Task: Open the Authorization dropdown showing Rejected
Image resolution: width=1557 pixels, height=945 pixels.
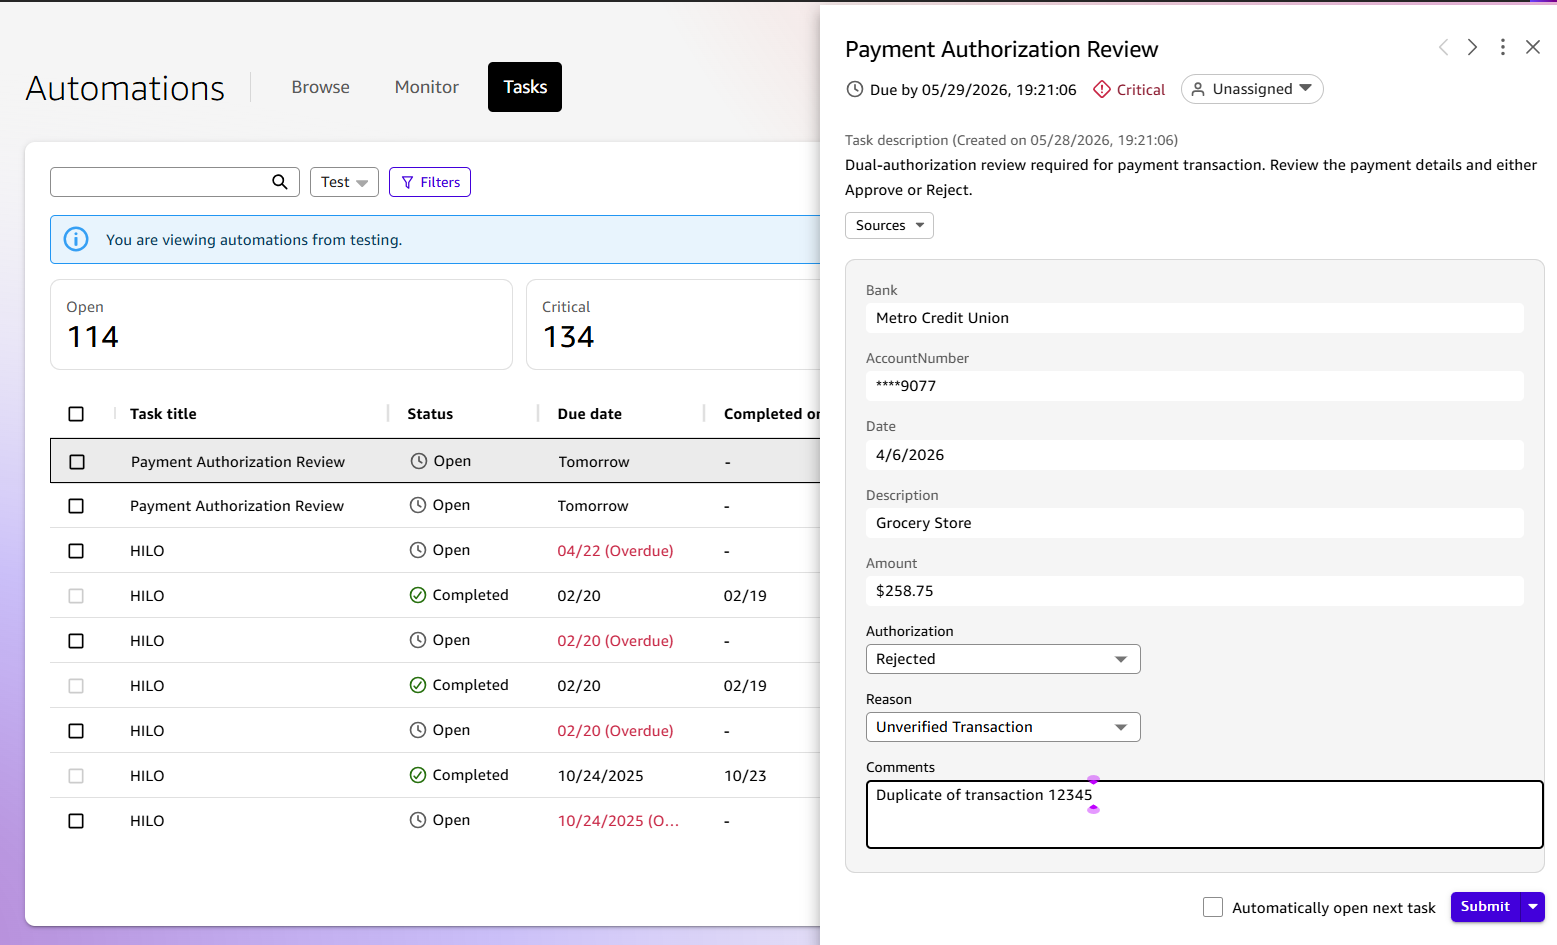Action: click(x=1003, y=659)
